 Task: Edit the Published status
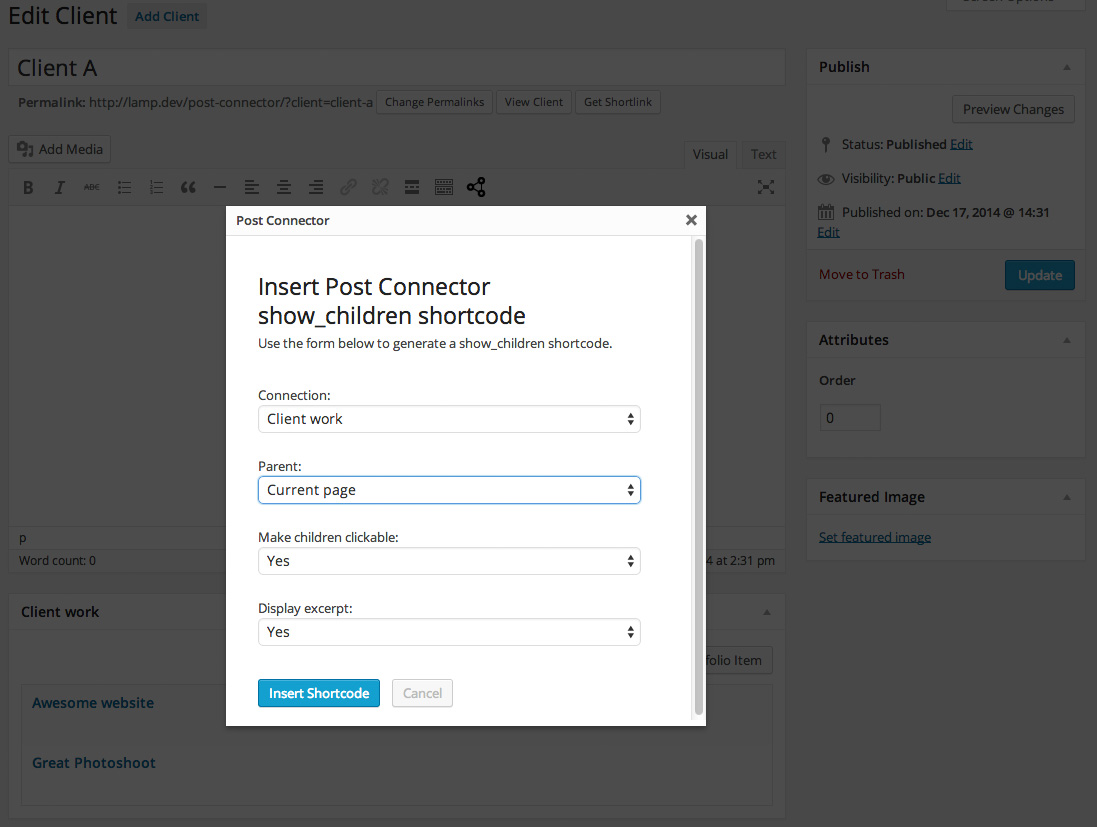961,144
